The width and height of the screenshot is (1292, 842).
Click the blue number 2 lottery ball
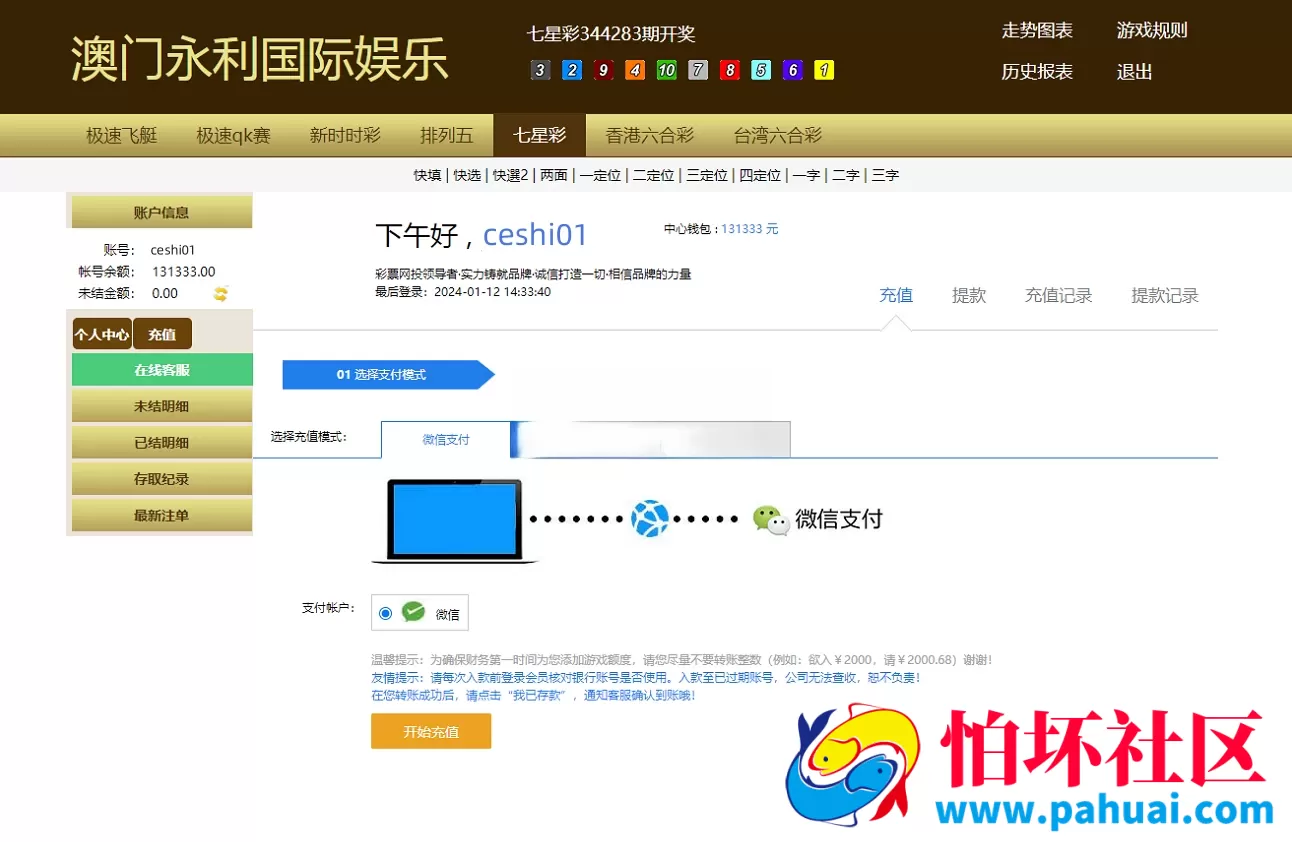point(571,70)
